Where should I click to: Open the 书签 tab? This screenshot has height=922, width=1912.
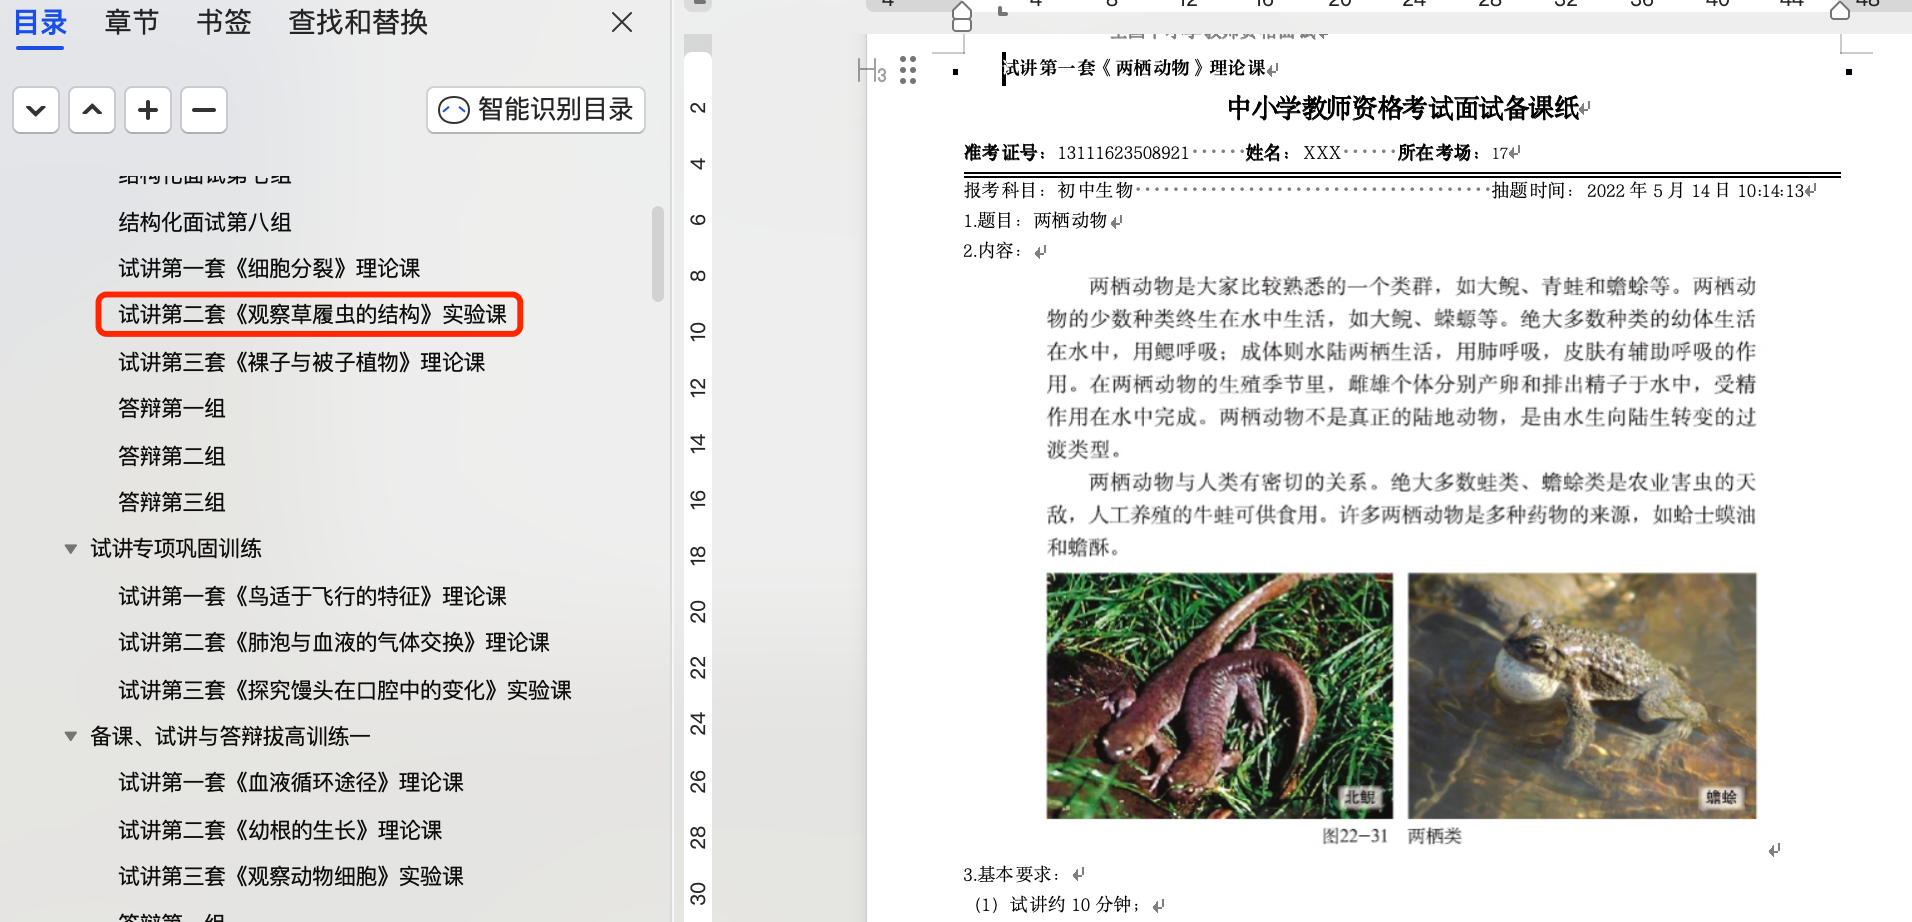click(223, 22)
